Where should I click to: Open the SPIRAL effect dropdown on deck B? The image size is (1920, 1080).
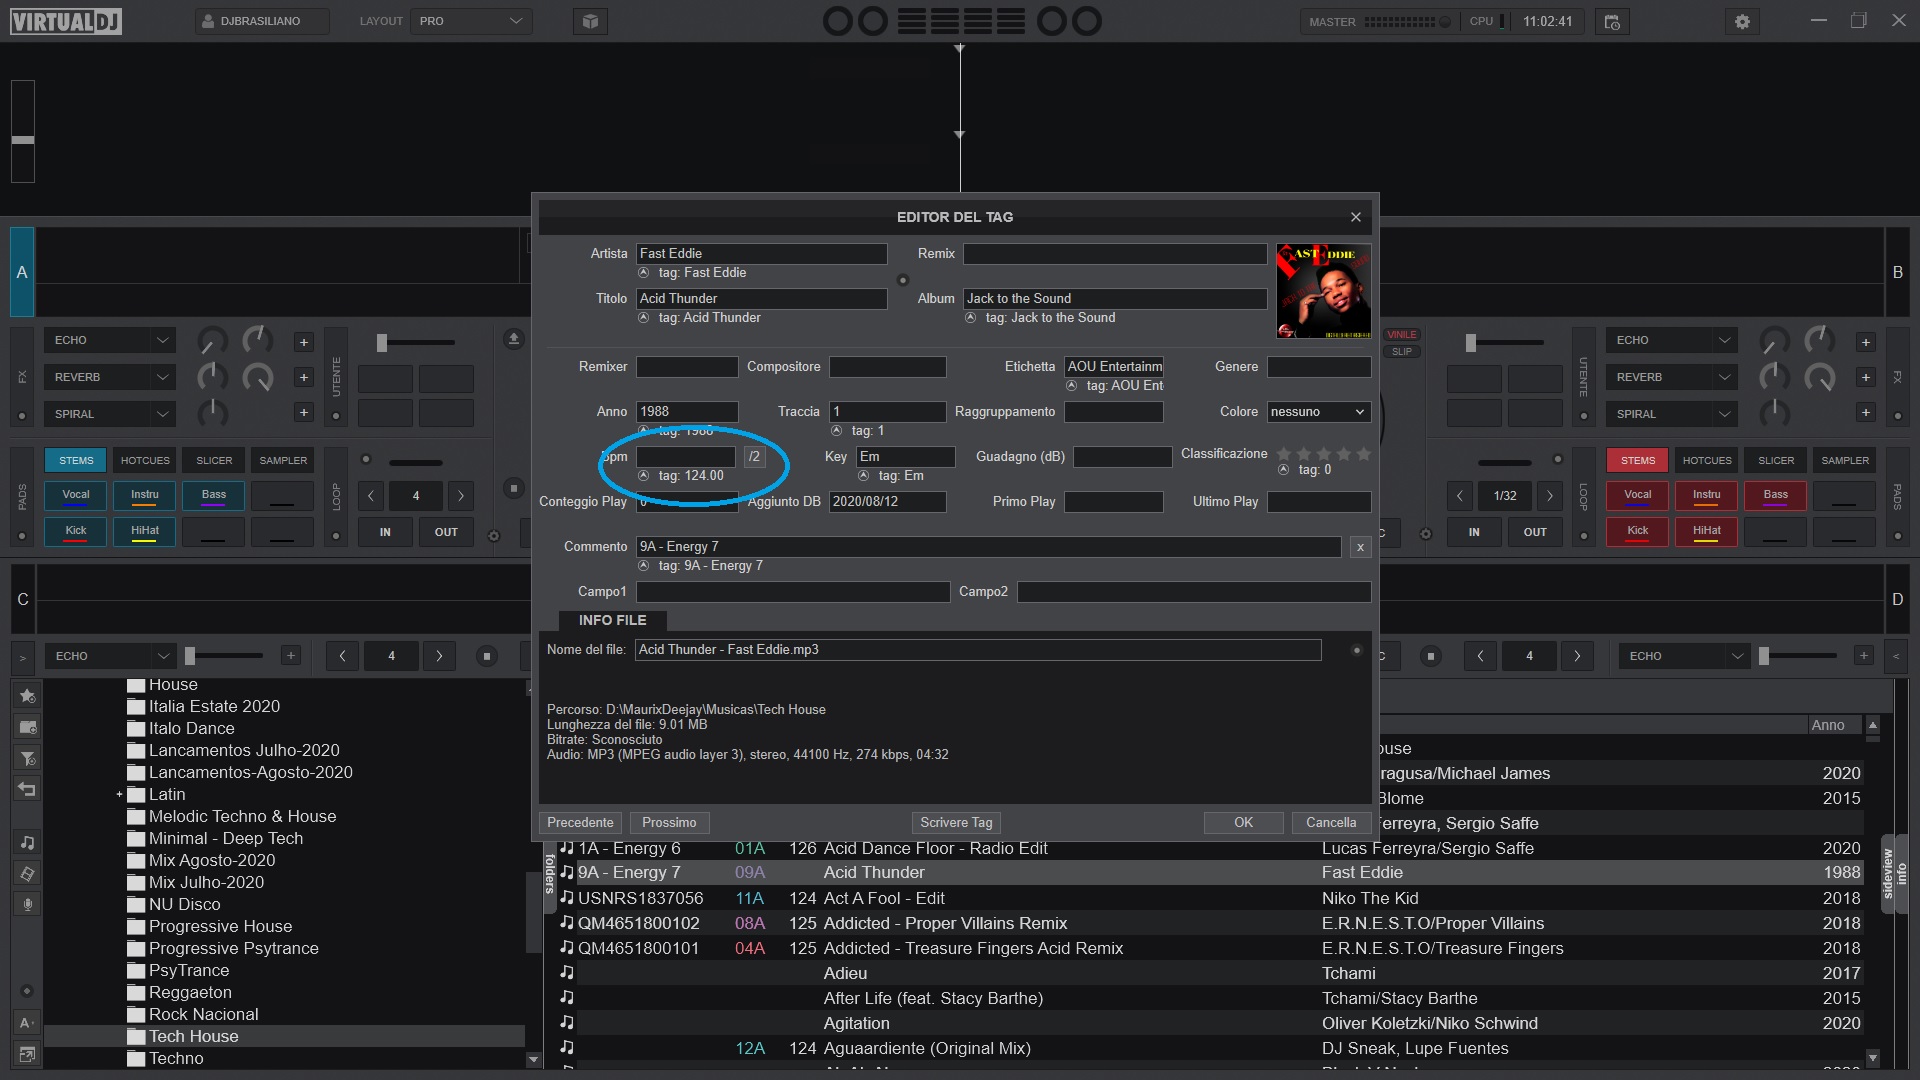click(1671, 414)
